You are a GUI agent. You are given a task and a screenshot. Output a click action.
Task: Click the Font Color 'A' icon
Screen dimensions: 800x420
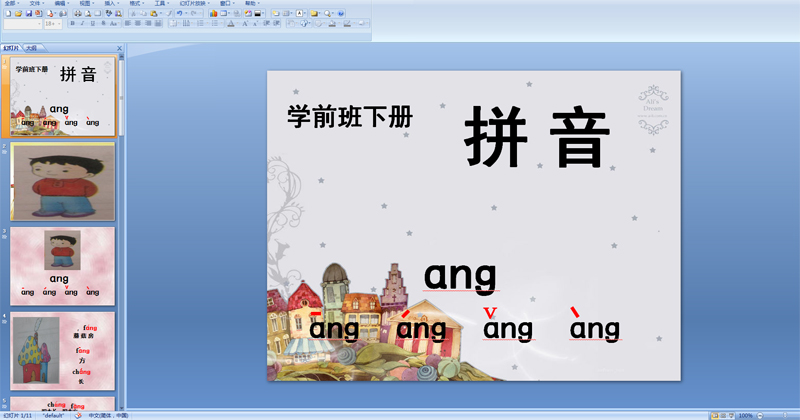click(x=231, y=23)
